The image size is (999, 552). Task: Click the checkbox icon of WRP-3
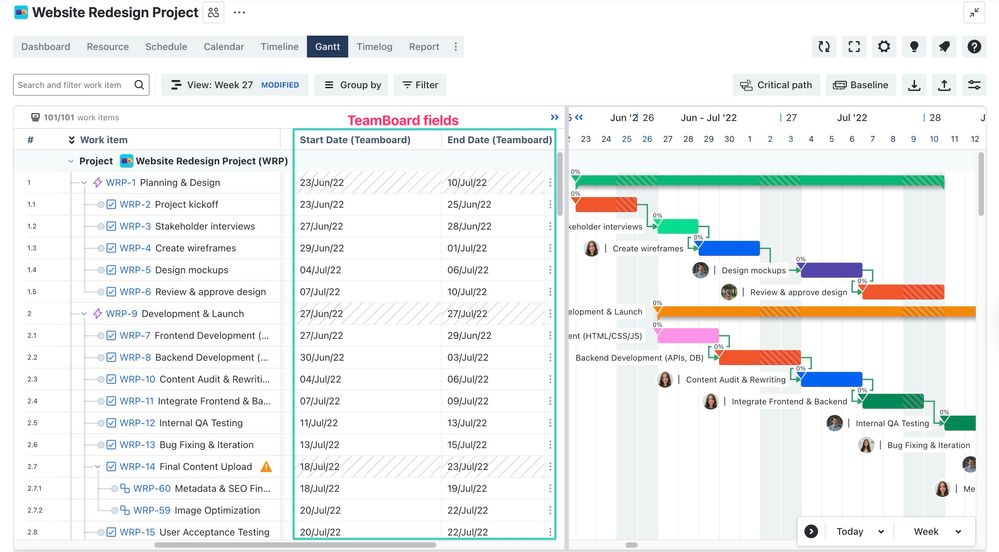(111, 226)
